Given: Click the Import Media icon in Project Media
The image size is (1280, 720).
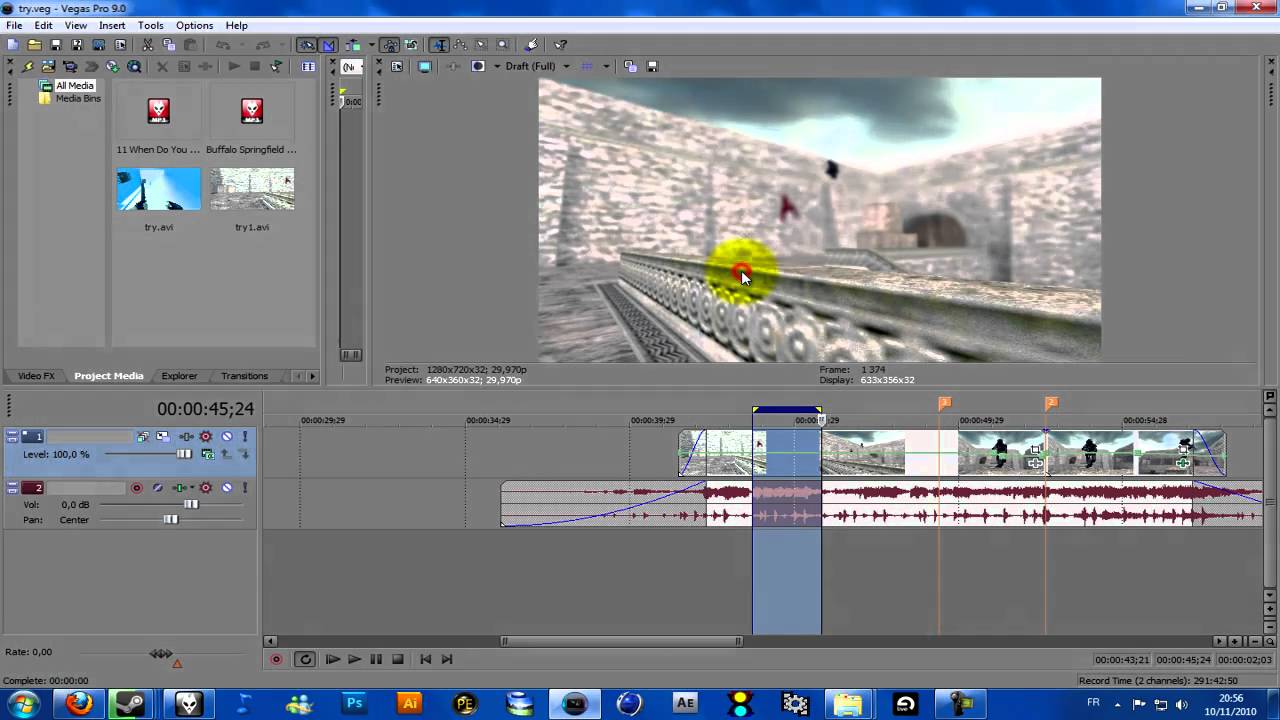Looking at the screenshot, I should point(48,67).
